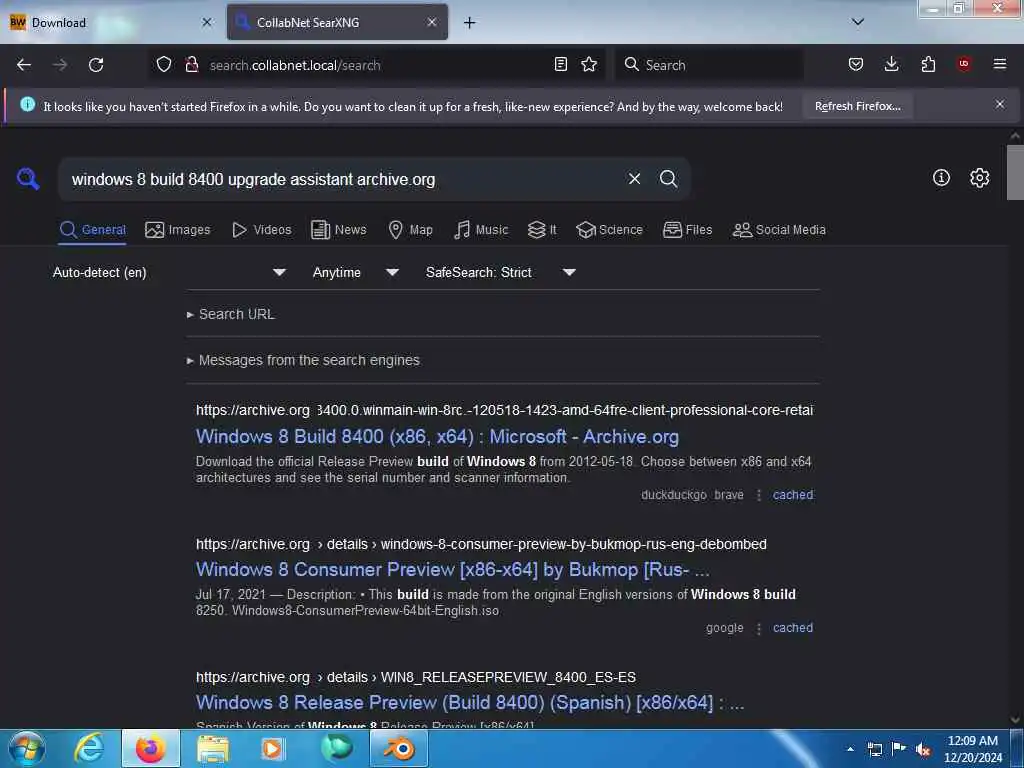Open the uBlock Origin extension icon
Screen dimensions: 1024x768
[964, 64]
